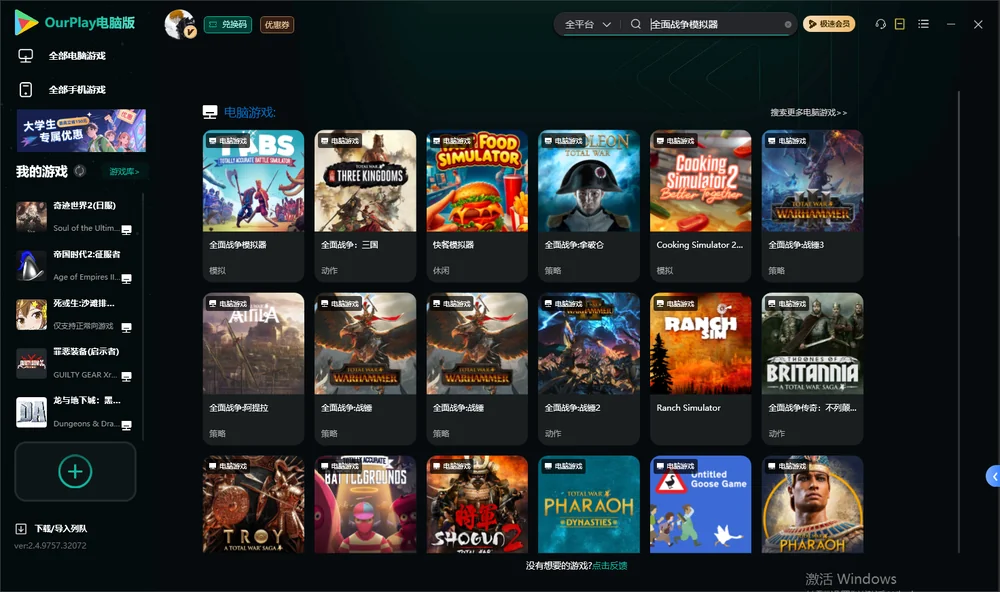Open the list menu icon in title bar
Viewport: 1000px width, 592px height.
(923, 24)
